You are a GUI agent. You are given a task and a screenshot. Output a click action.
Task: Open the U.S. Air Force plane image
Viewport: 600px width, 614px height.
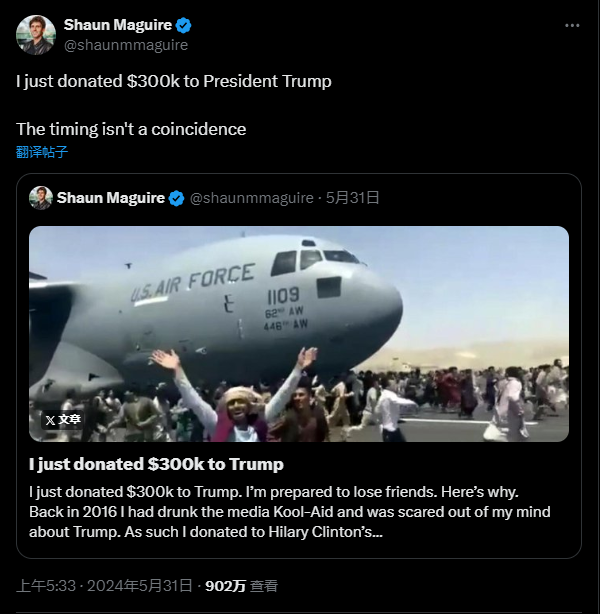click(x=298, y=333)
